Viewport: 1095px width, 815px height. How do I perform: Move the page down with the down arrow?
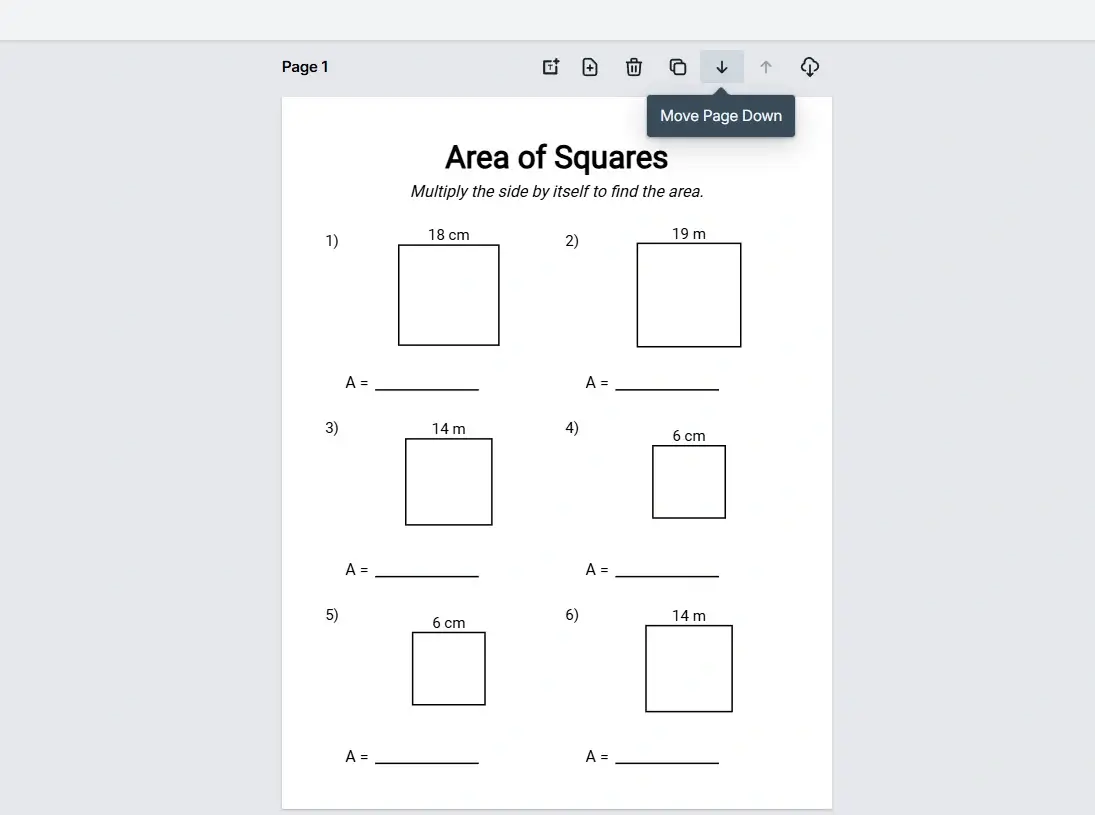click(722, 67)
